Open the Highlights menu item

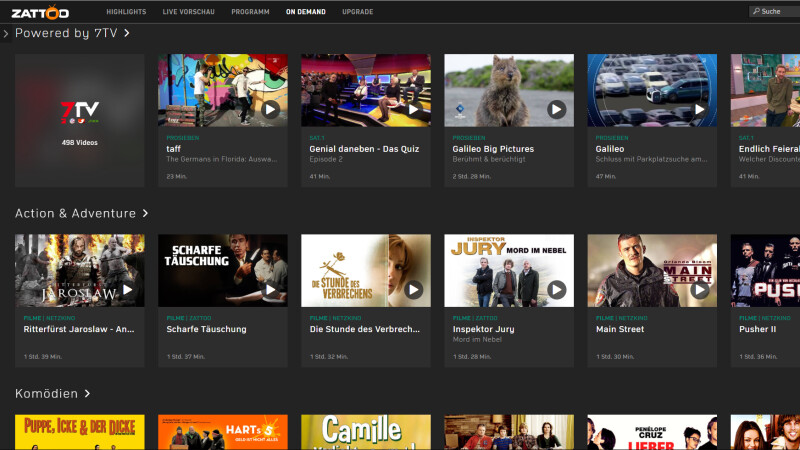click(126, 12)
